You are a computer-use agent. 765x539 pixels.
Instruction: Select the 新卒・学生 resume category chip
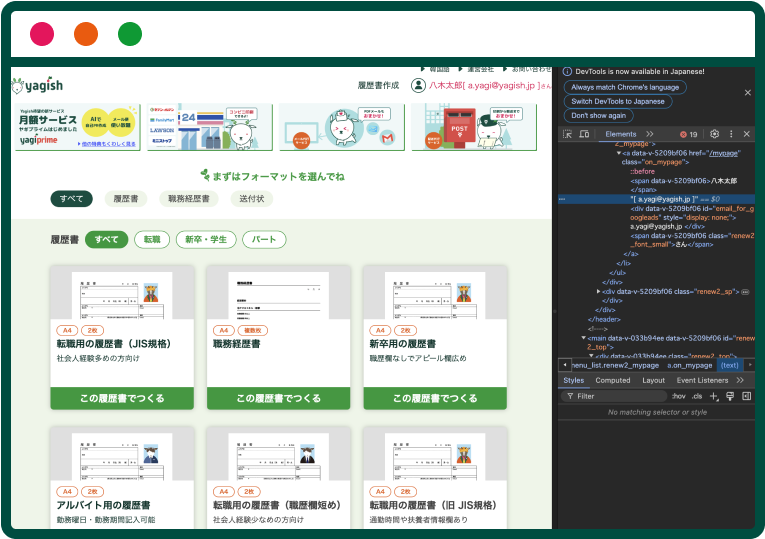click(x=206, y=240)
